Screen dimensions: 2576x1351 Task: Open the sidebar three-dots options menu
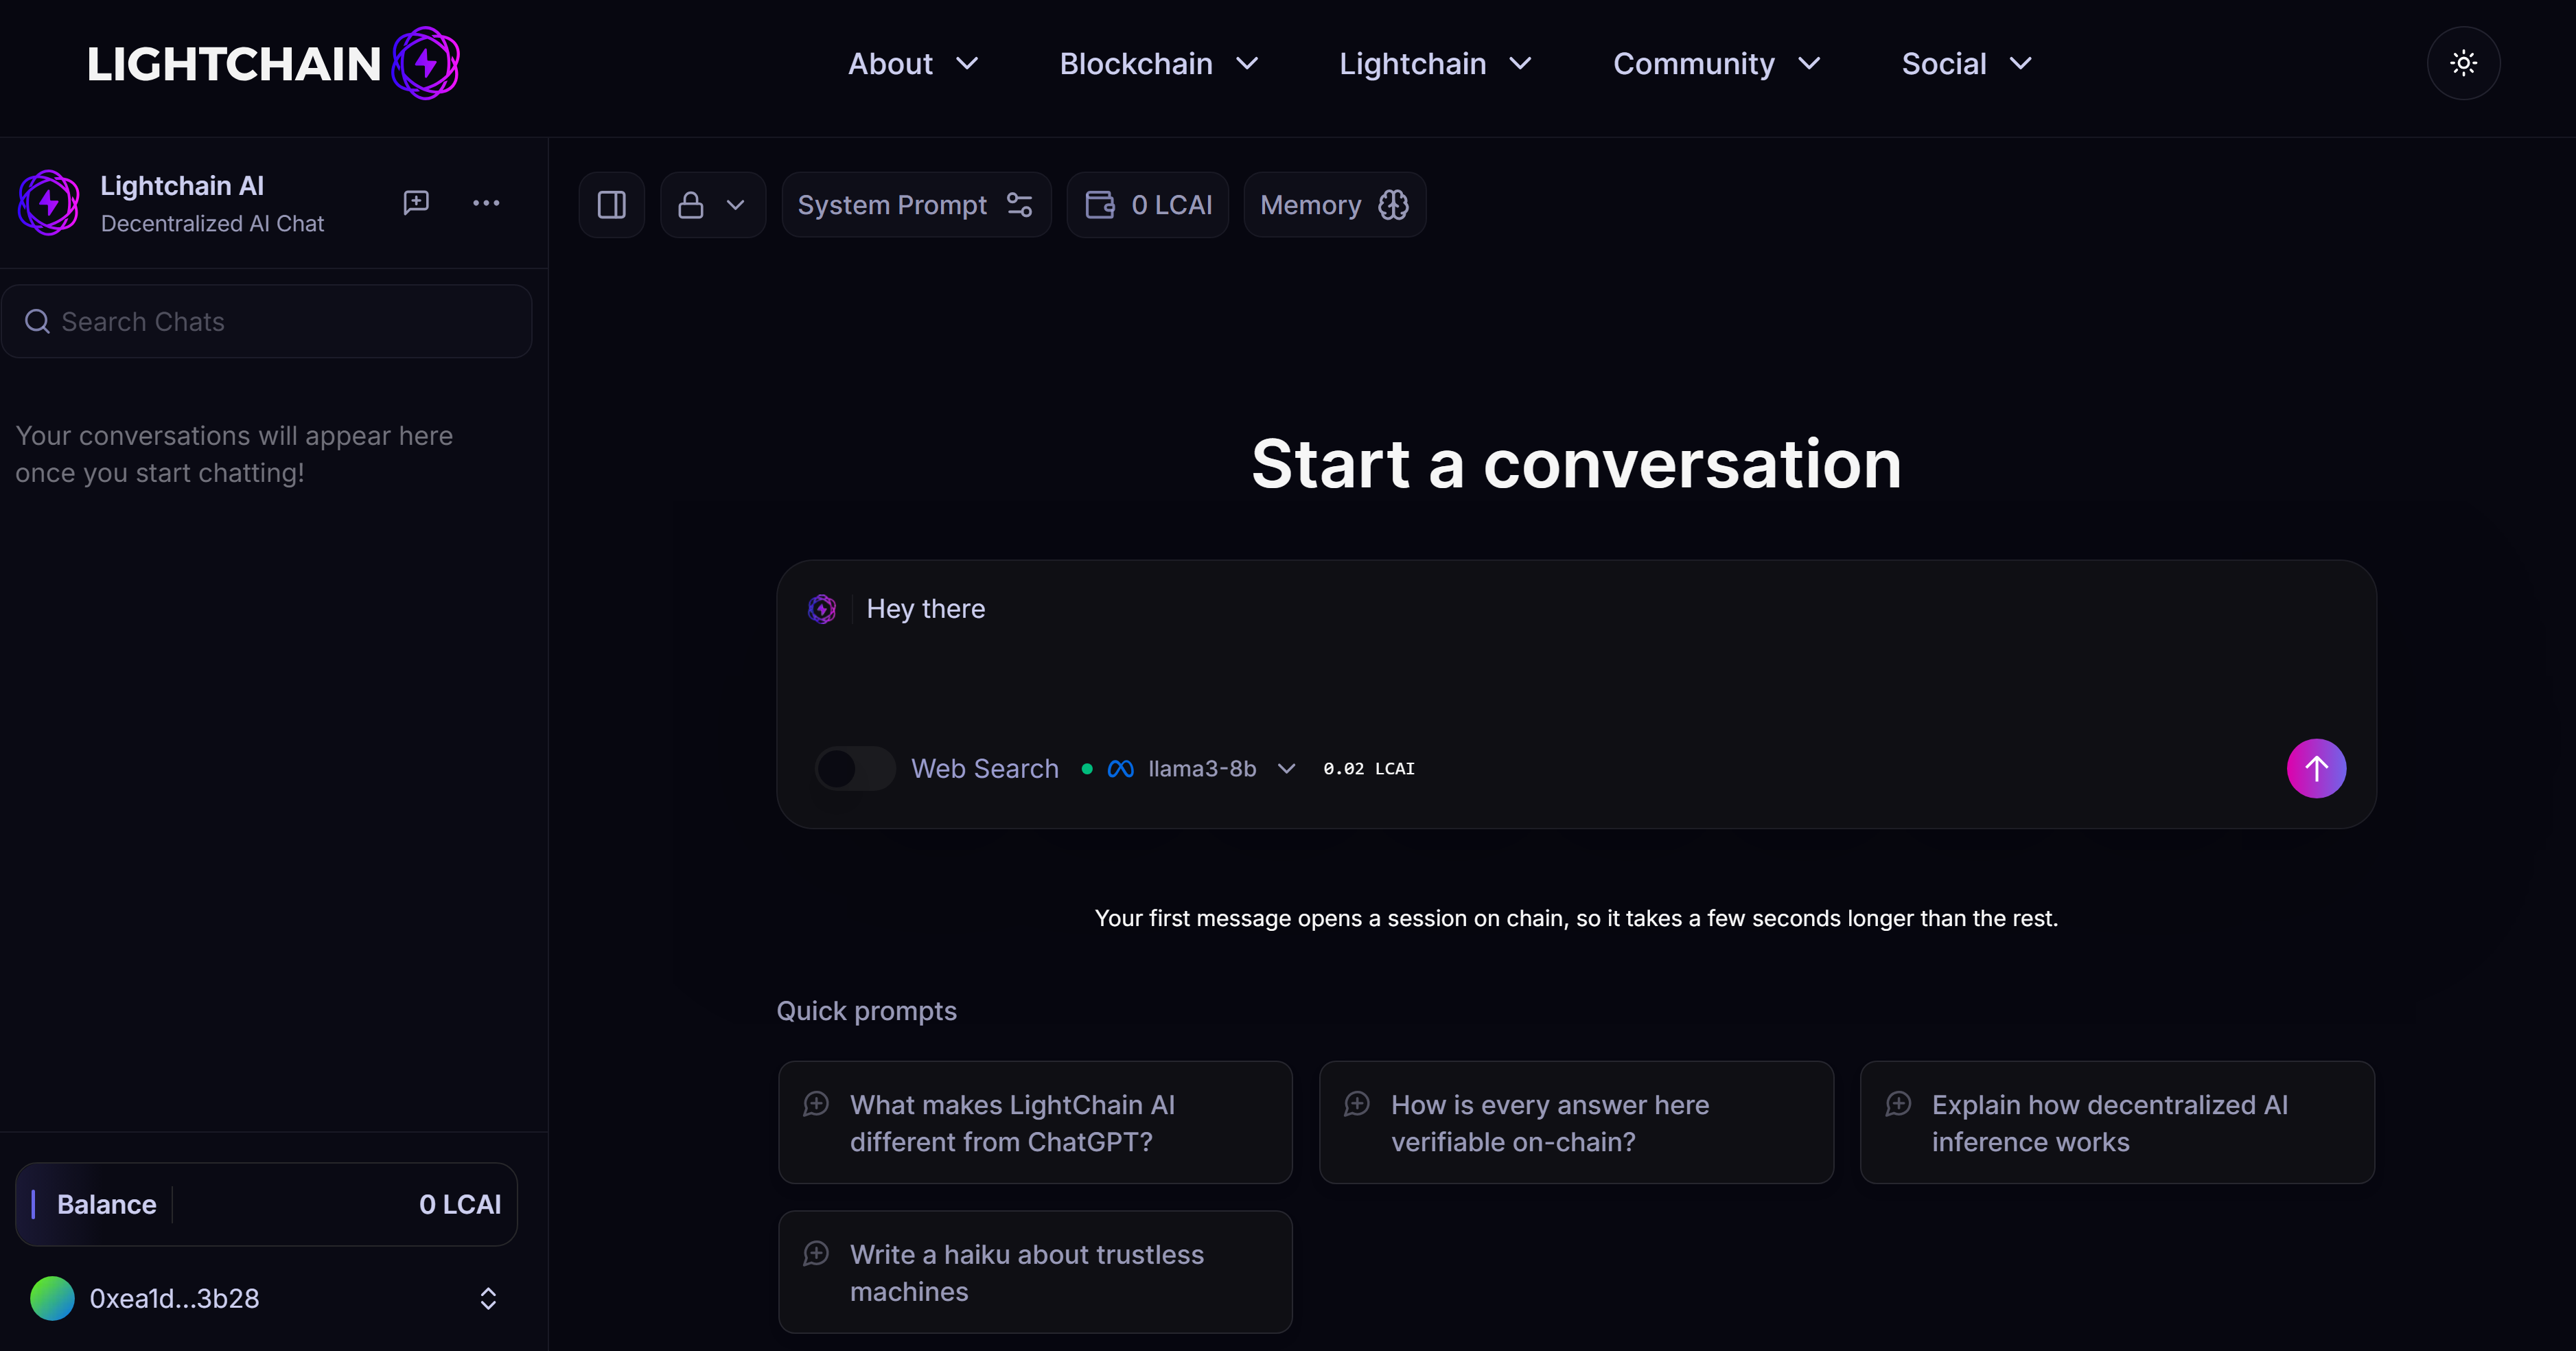(486, 203)
